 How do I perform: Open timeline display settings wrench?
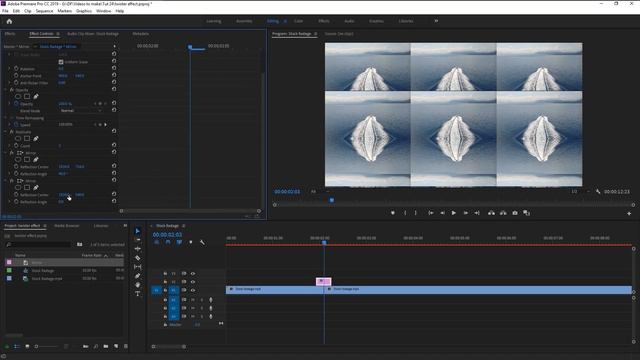point(202,242)
